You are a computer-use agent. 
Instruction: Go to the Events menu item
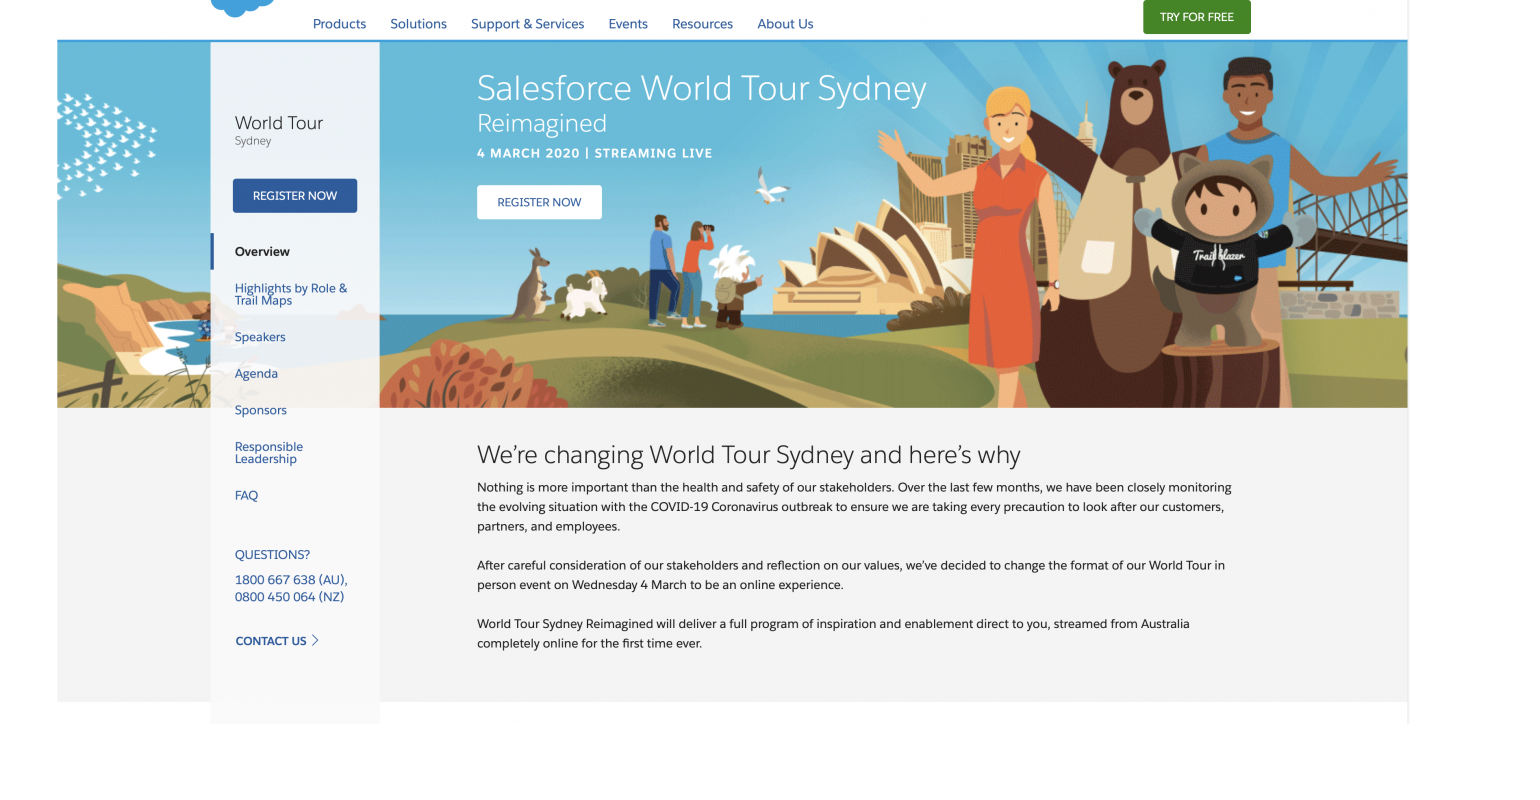click(x=628, y=24)
